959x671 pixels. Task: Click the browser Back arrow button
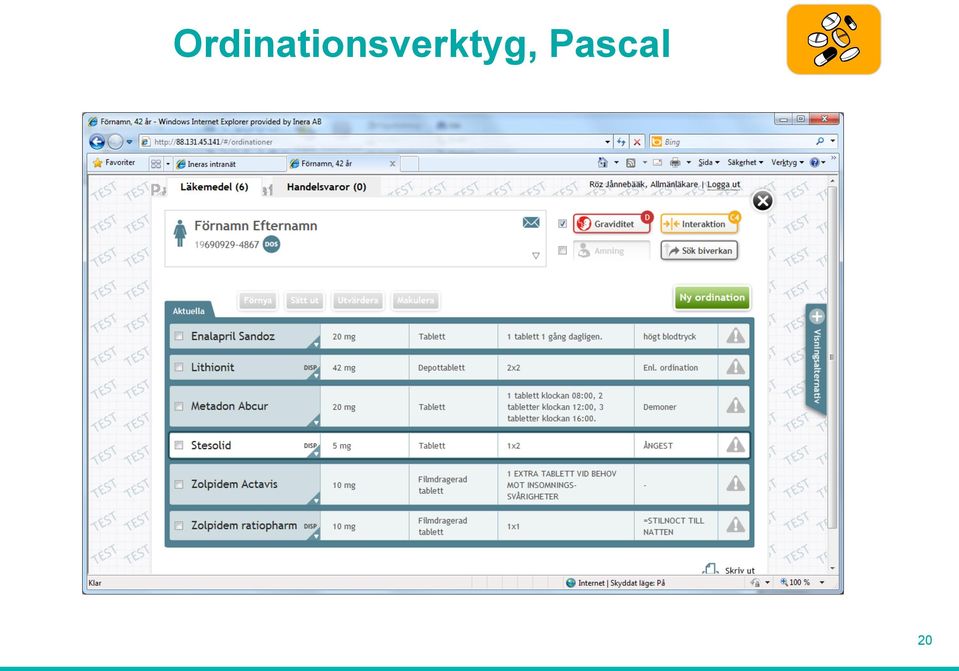pyautogui.click(x=97, y=142)
